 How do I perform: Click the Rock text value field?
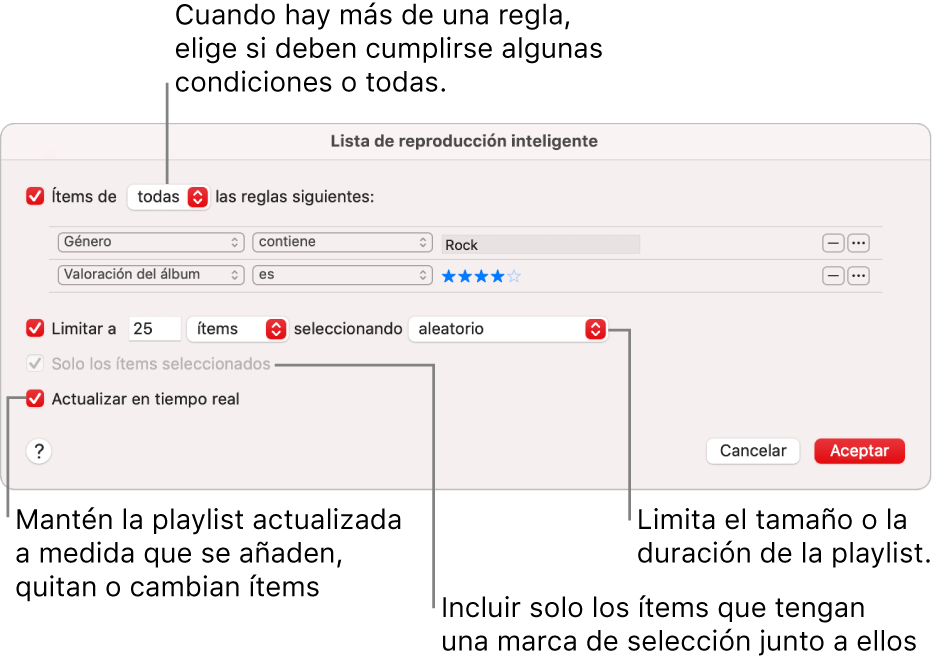coord(540,242)
